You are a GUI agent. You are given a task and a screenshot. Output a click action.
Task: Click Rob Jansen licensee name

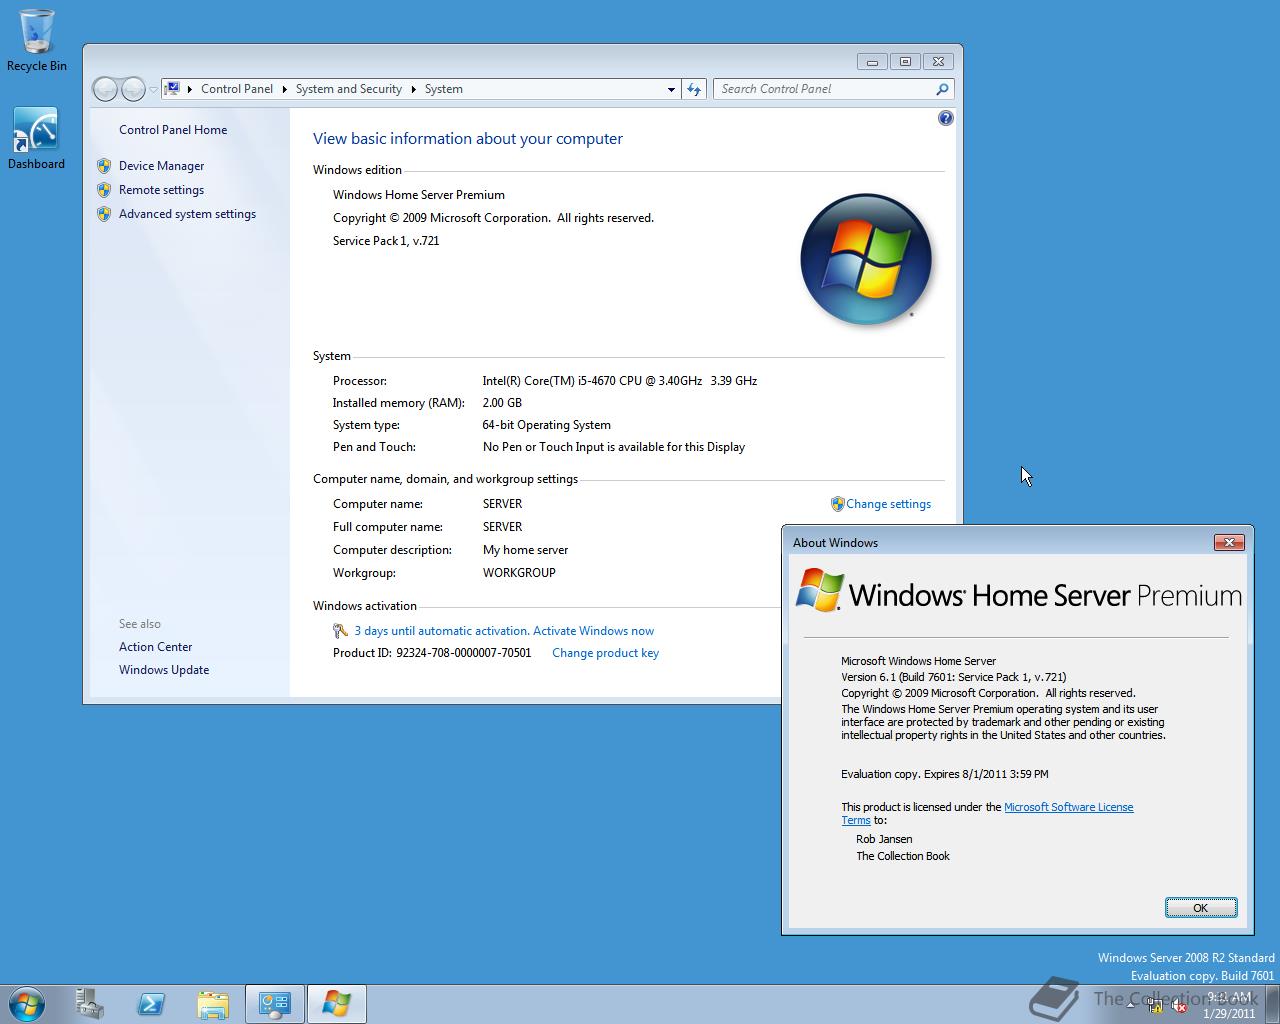884,839
